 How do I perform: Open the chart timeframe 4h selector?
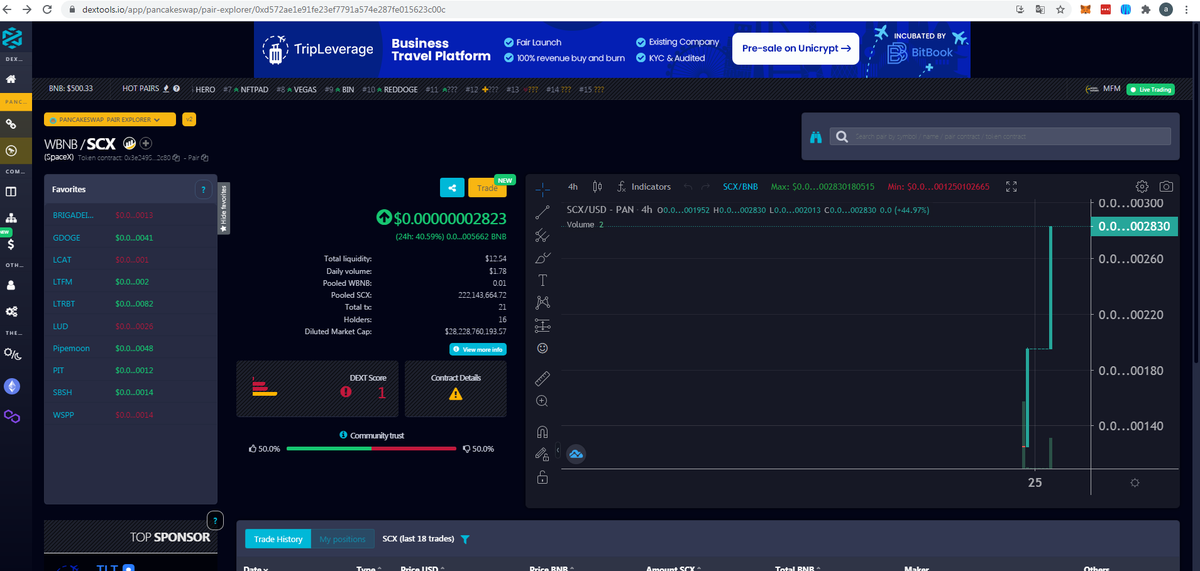(573, 186)
